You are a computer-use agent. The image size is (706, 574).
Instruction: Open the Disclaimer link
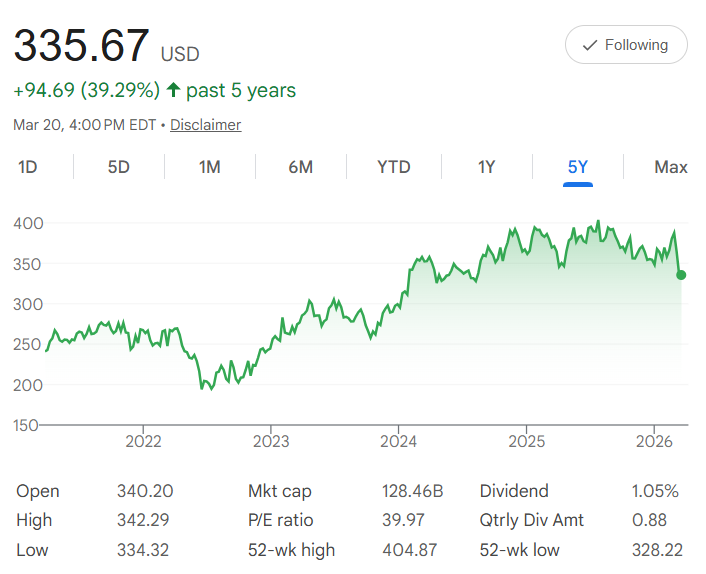click(205, 125)
